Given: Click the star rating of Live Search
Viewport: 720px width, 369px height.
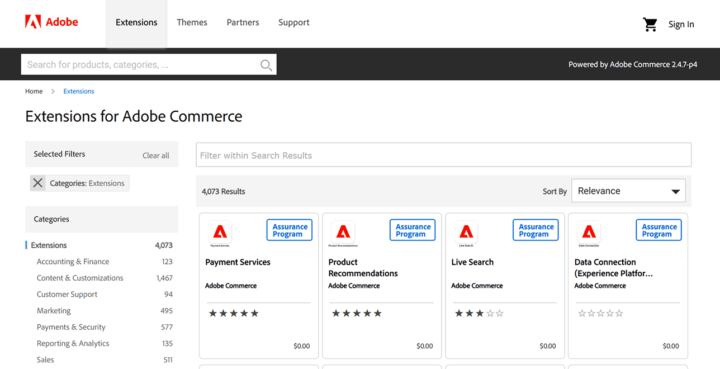Looking at the screenshot, I should point(479,313).
